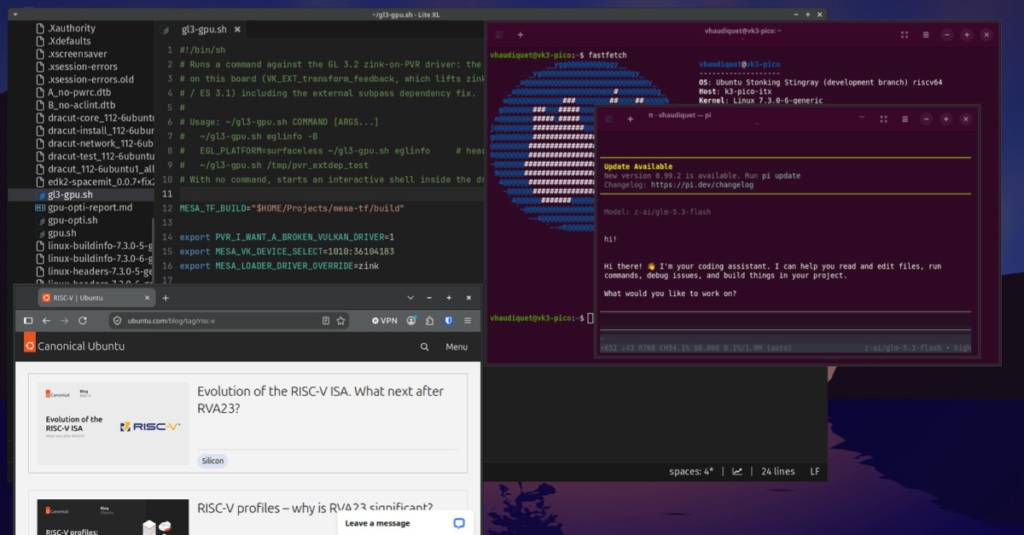Click the Model: z-ai/glm-5.3-flash line in pi
Viewport: 1024px width, 535px height.
click(657, 212)
